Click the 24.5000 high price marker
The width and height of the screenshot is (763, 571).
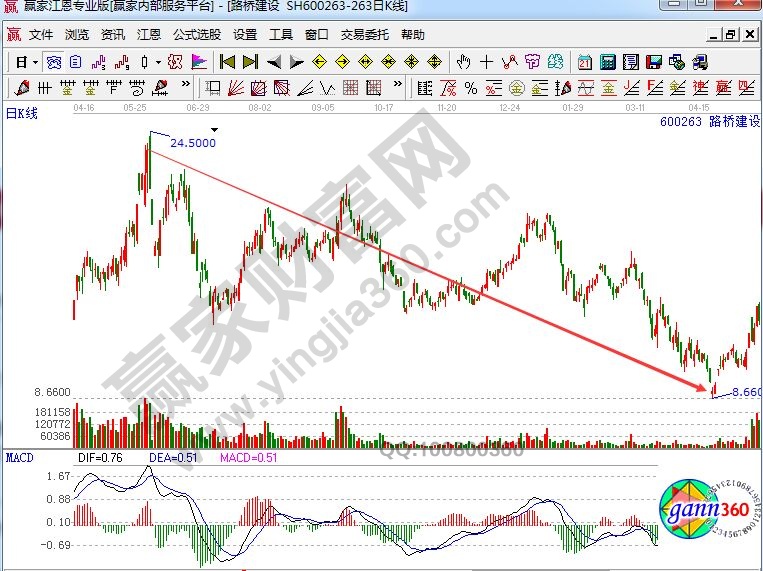point(193,143)
